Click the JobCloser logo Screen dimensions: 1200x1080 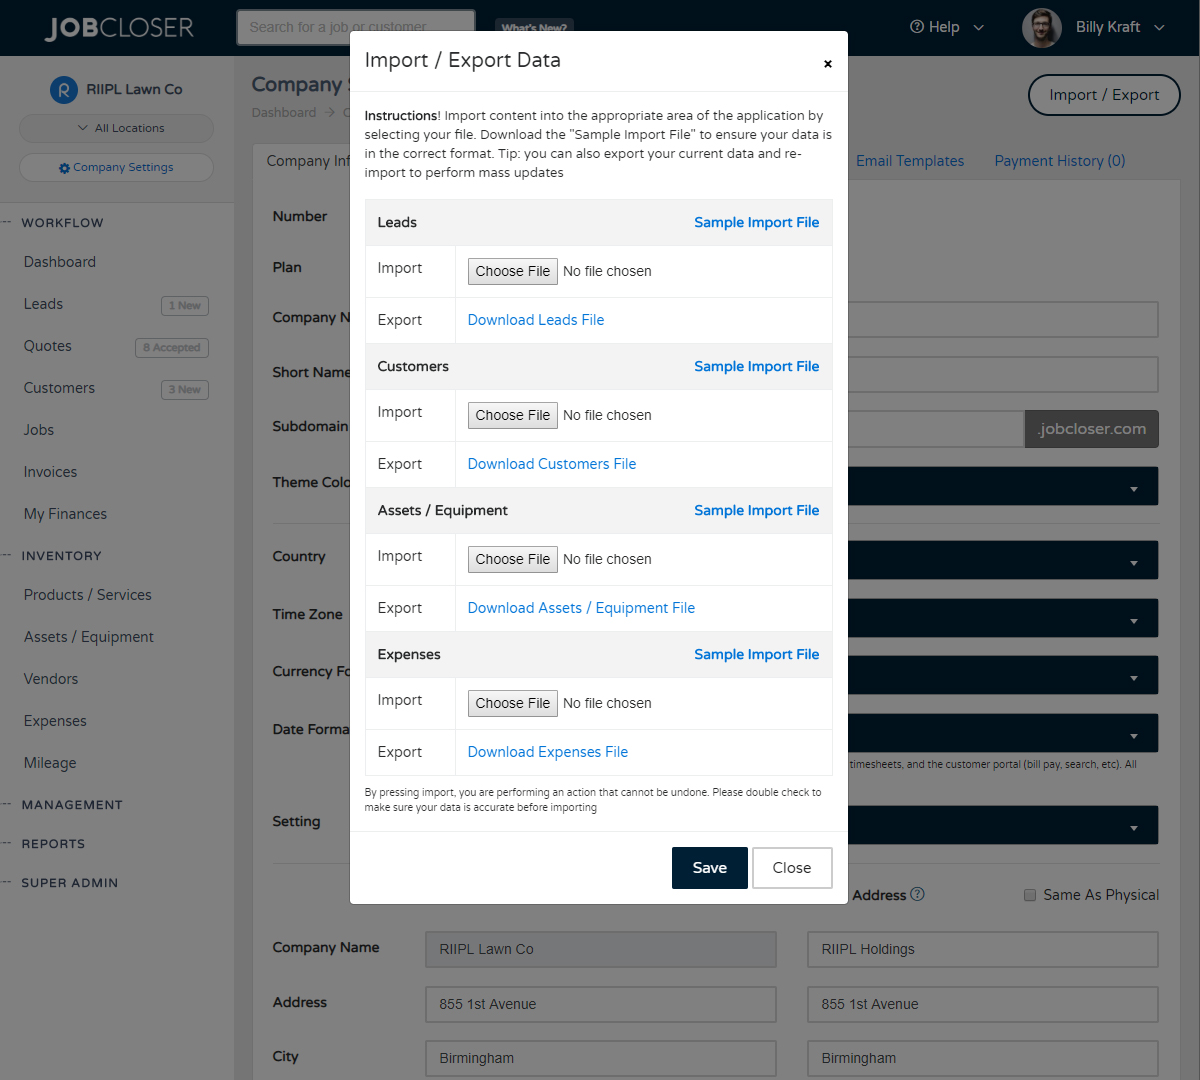pyautogui.click(x=119, y=28)
